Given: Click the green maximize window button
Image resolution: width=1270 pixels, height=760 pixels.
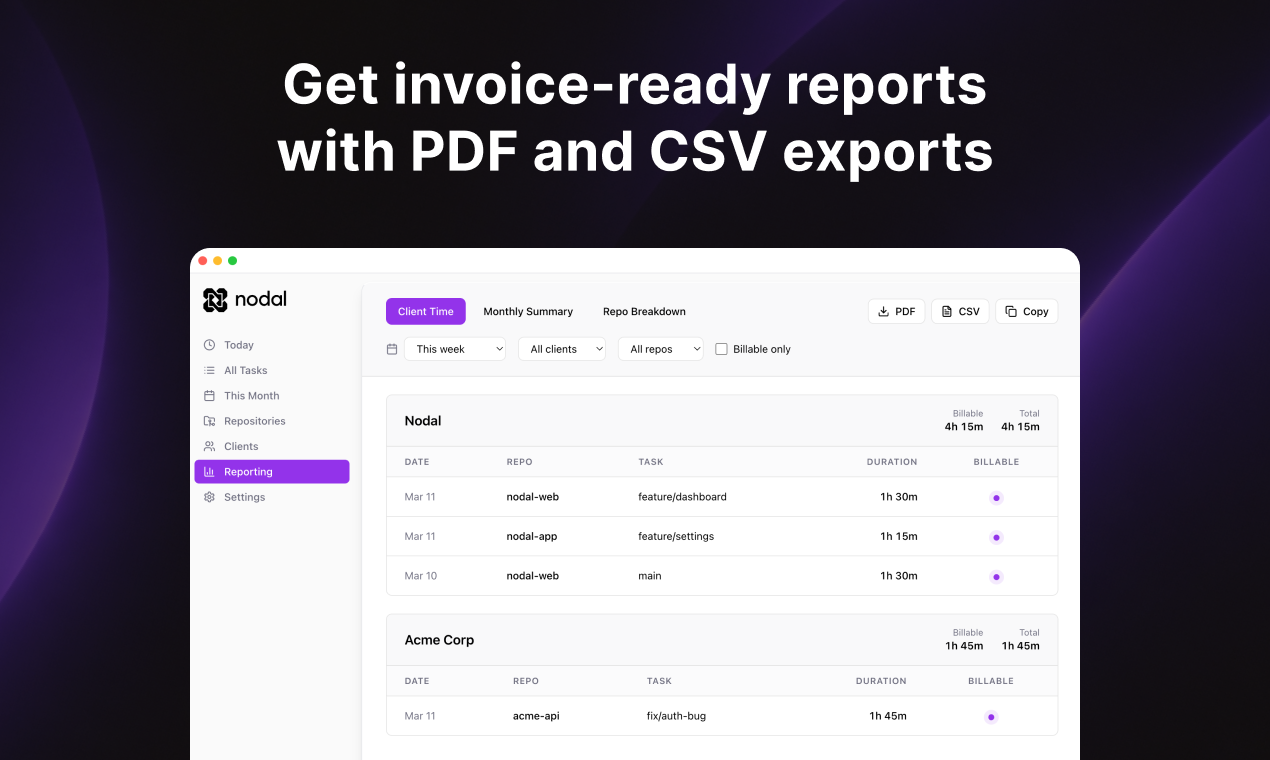Looking at the screenshot, I should click(233, 261).
